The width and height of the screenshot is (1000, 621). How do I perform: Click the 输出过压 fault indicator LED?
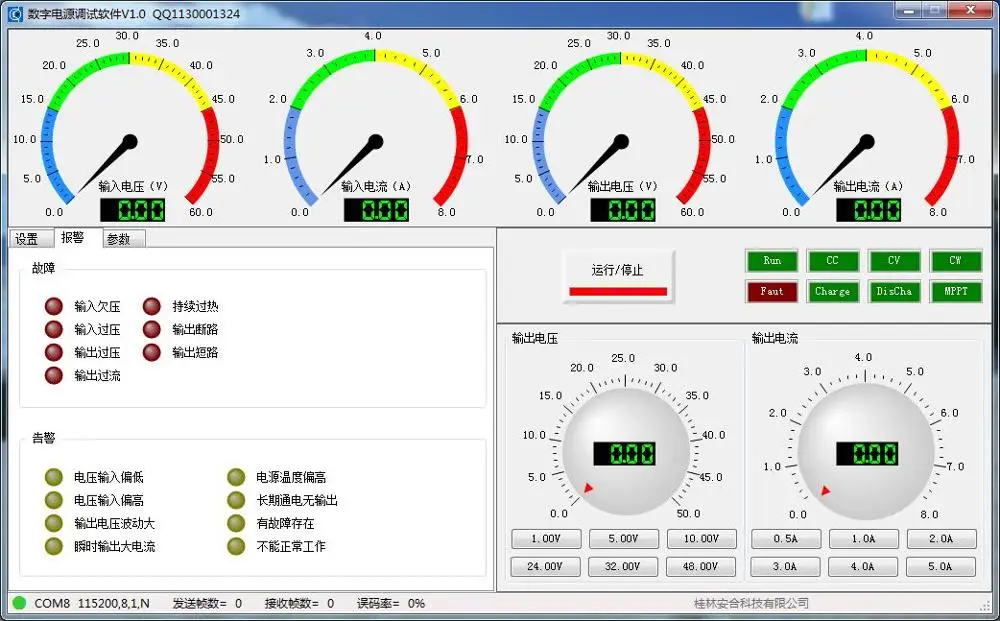coord(54,353)
